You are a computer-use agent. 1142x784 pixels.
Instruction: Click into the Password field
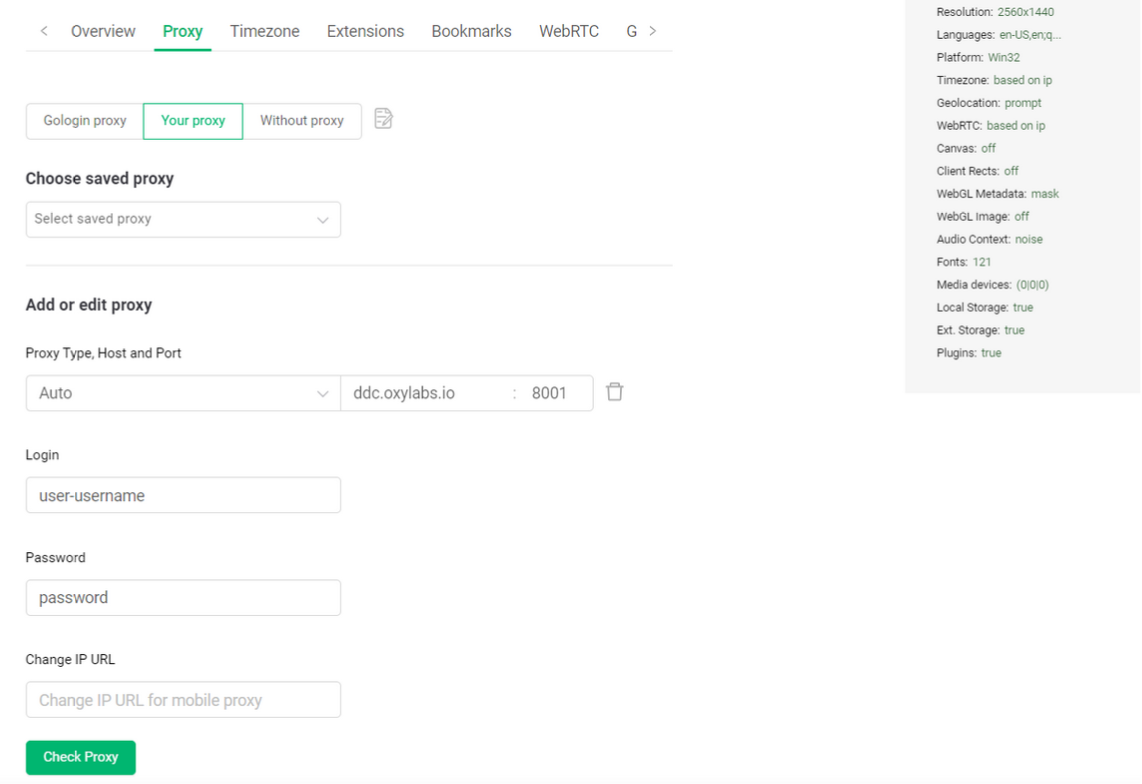coord(183,598)
